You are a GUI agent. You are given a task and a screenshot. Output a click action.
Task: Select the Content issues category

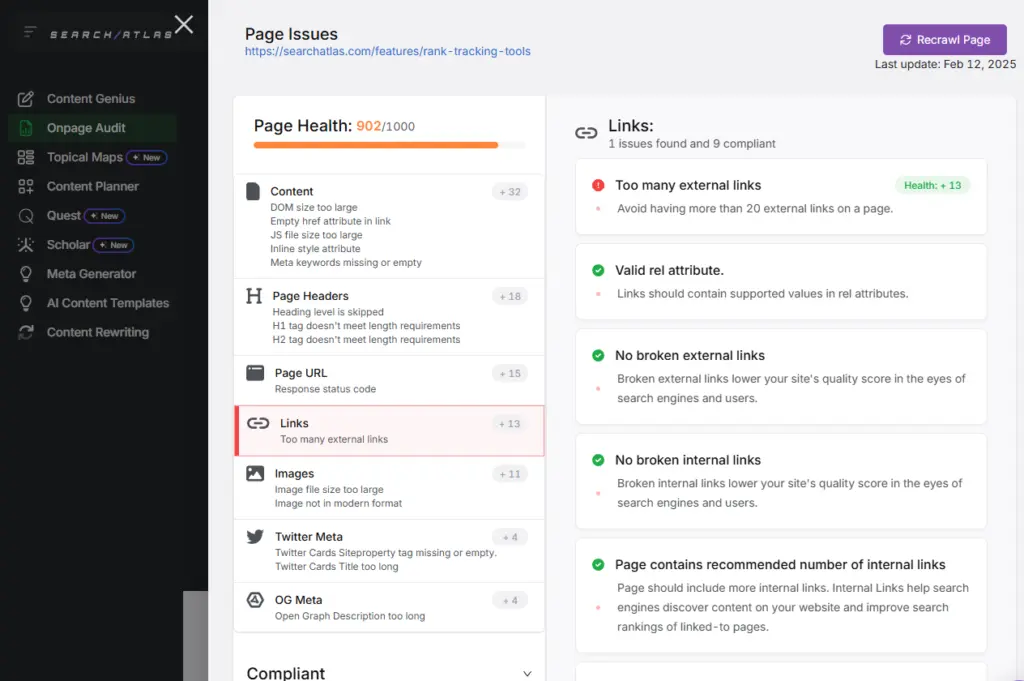click(x=389, y=226)
